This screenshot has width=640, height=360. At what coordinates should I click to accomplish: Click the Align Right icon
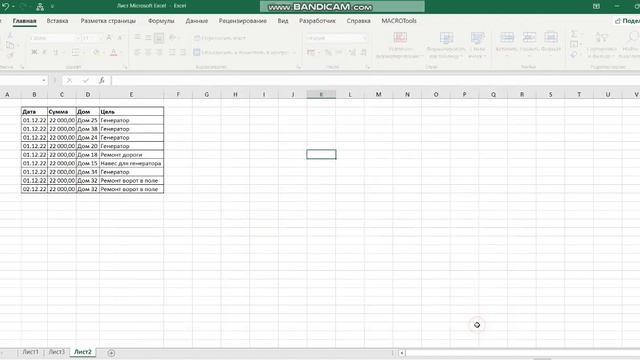(x=159, y=52)
